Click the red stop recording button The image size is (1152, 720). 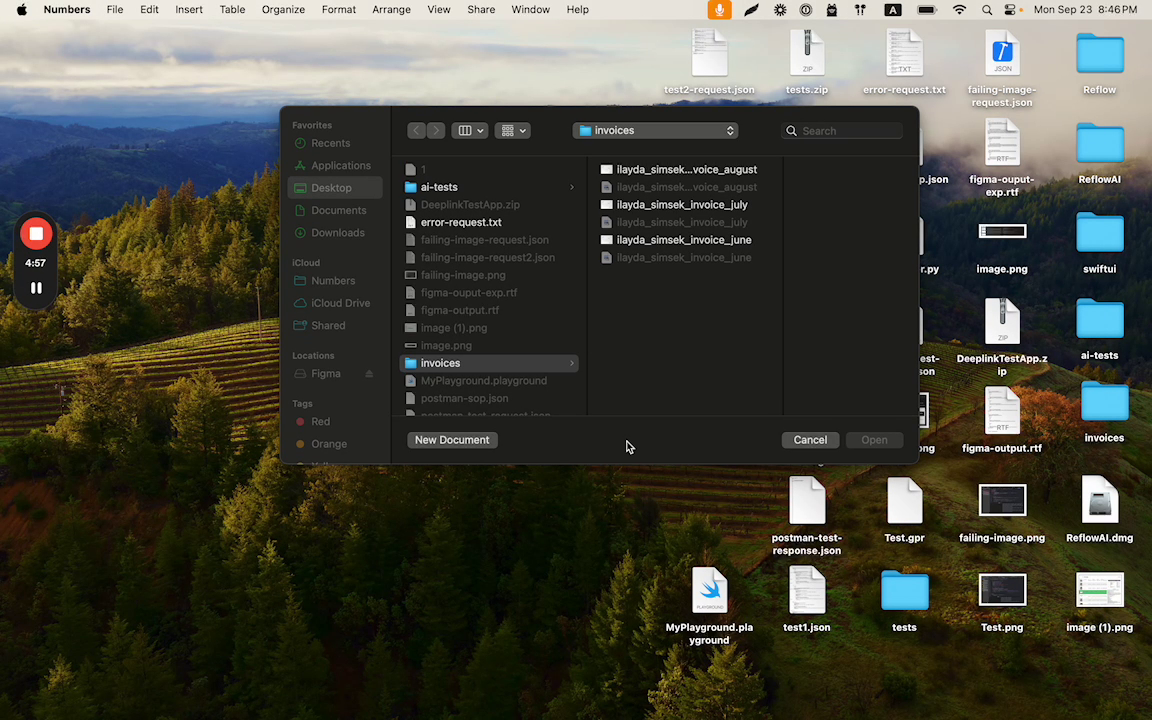tap(36, 234)
